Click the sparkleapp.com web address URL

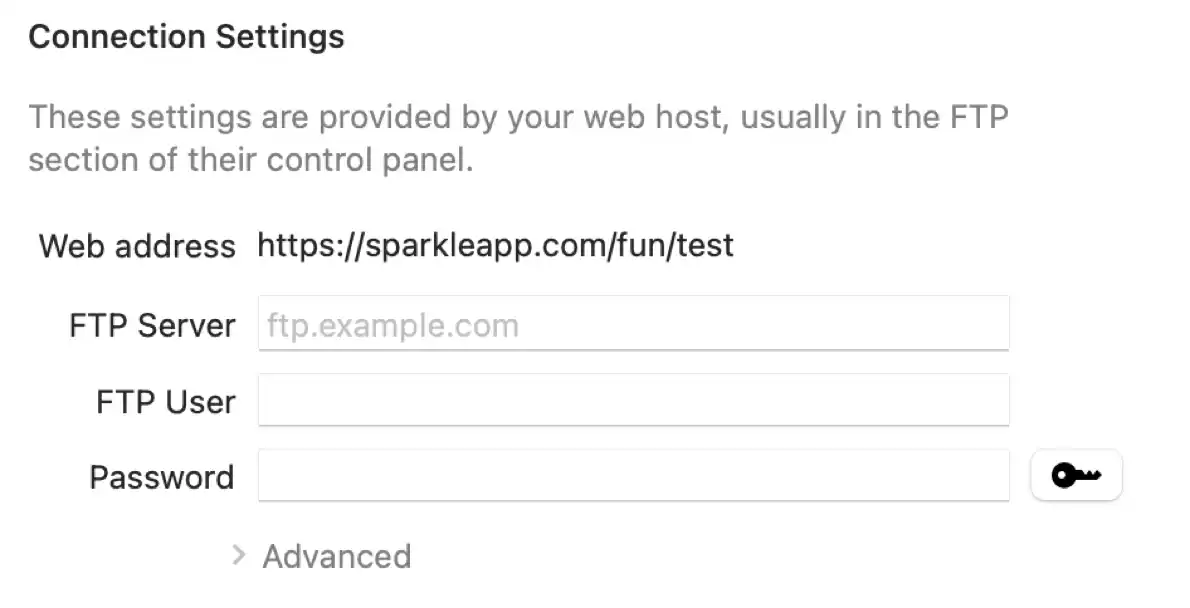[x=495, y=245]
